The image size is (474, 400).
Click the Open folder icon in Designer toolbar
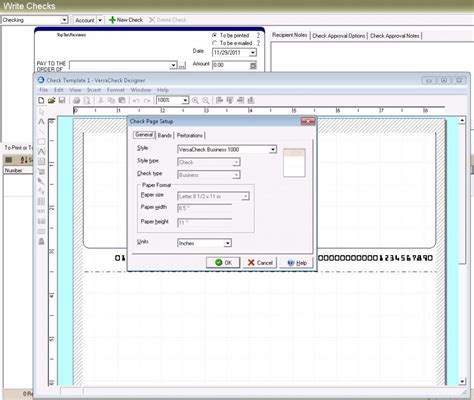51,100
